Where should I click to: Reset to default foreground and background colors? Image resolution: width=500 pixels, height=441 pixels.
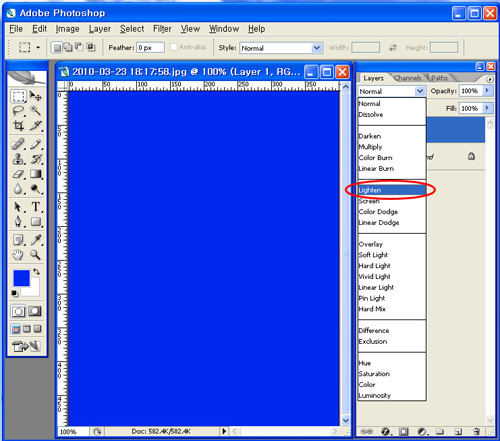15,294
